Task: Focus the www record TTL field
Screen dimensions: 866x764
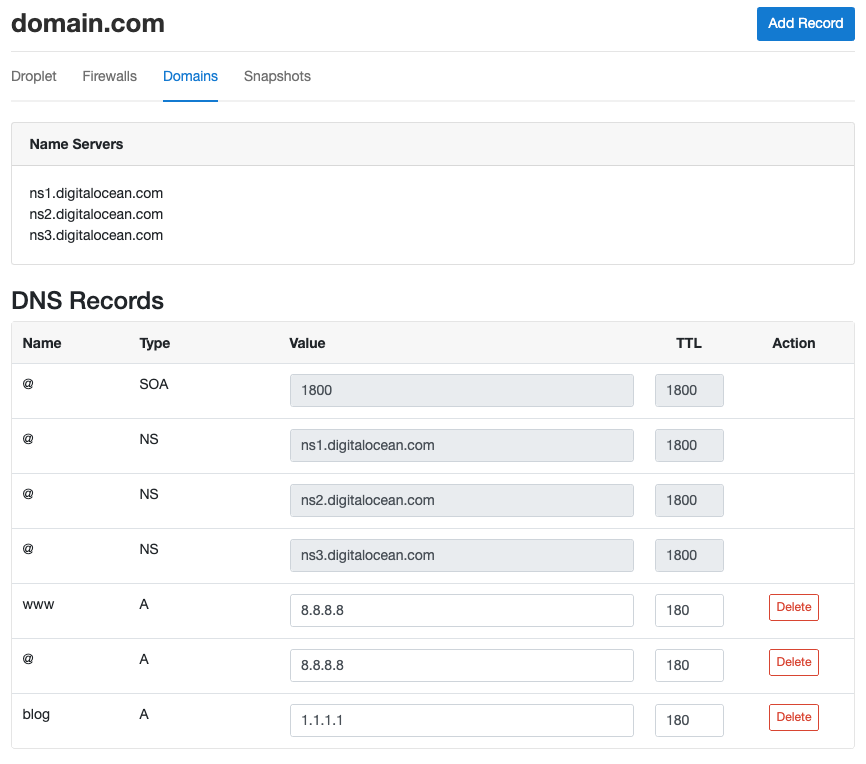Action: click(689, 610)
